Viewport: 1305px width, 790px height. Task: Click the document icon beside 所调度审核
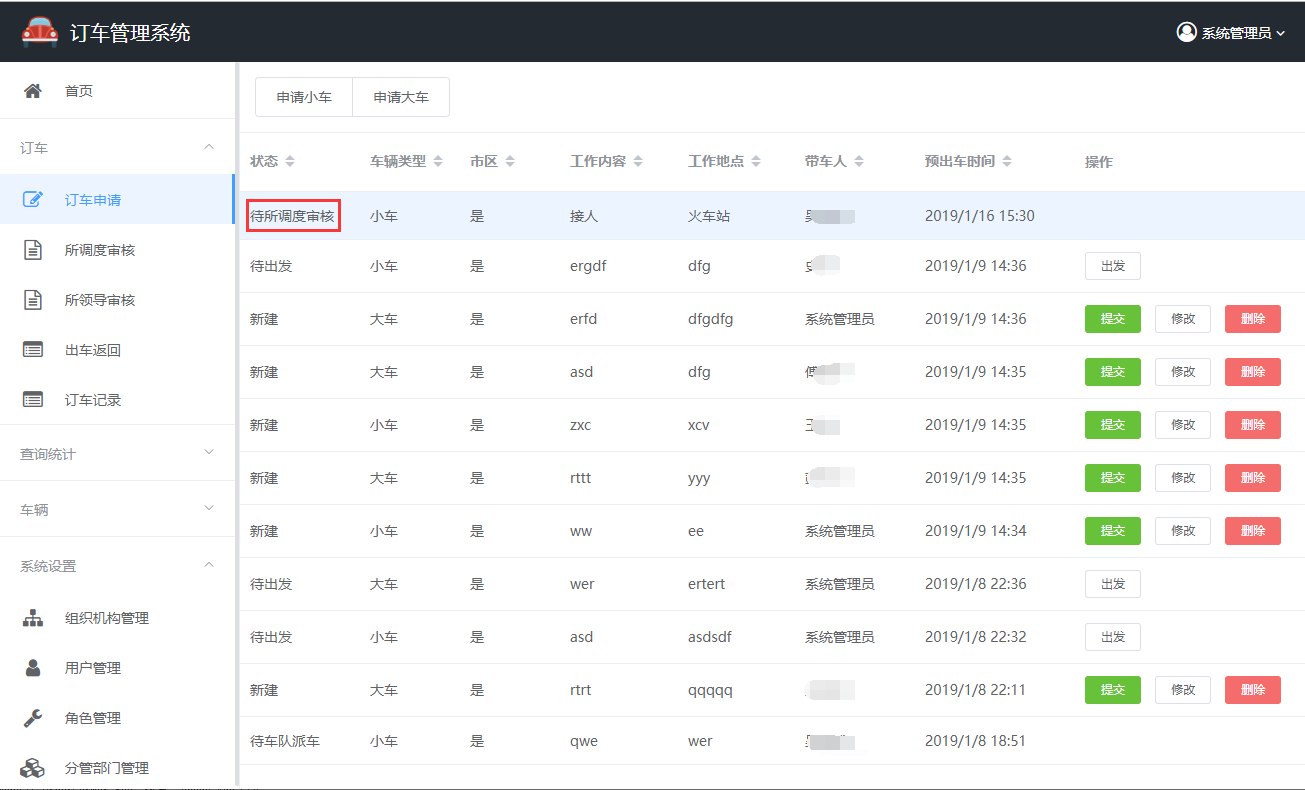pyautogui.click(x=33, y=250)
